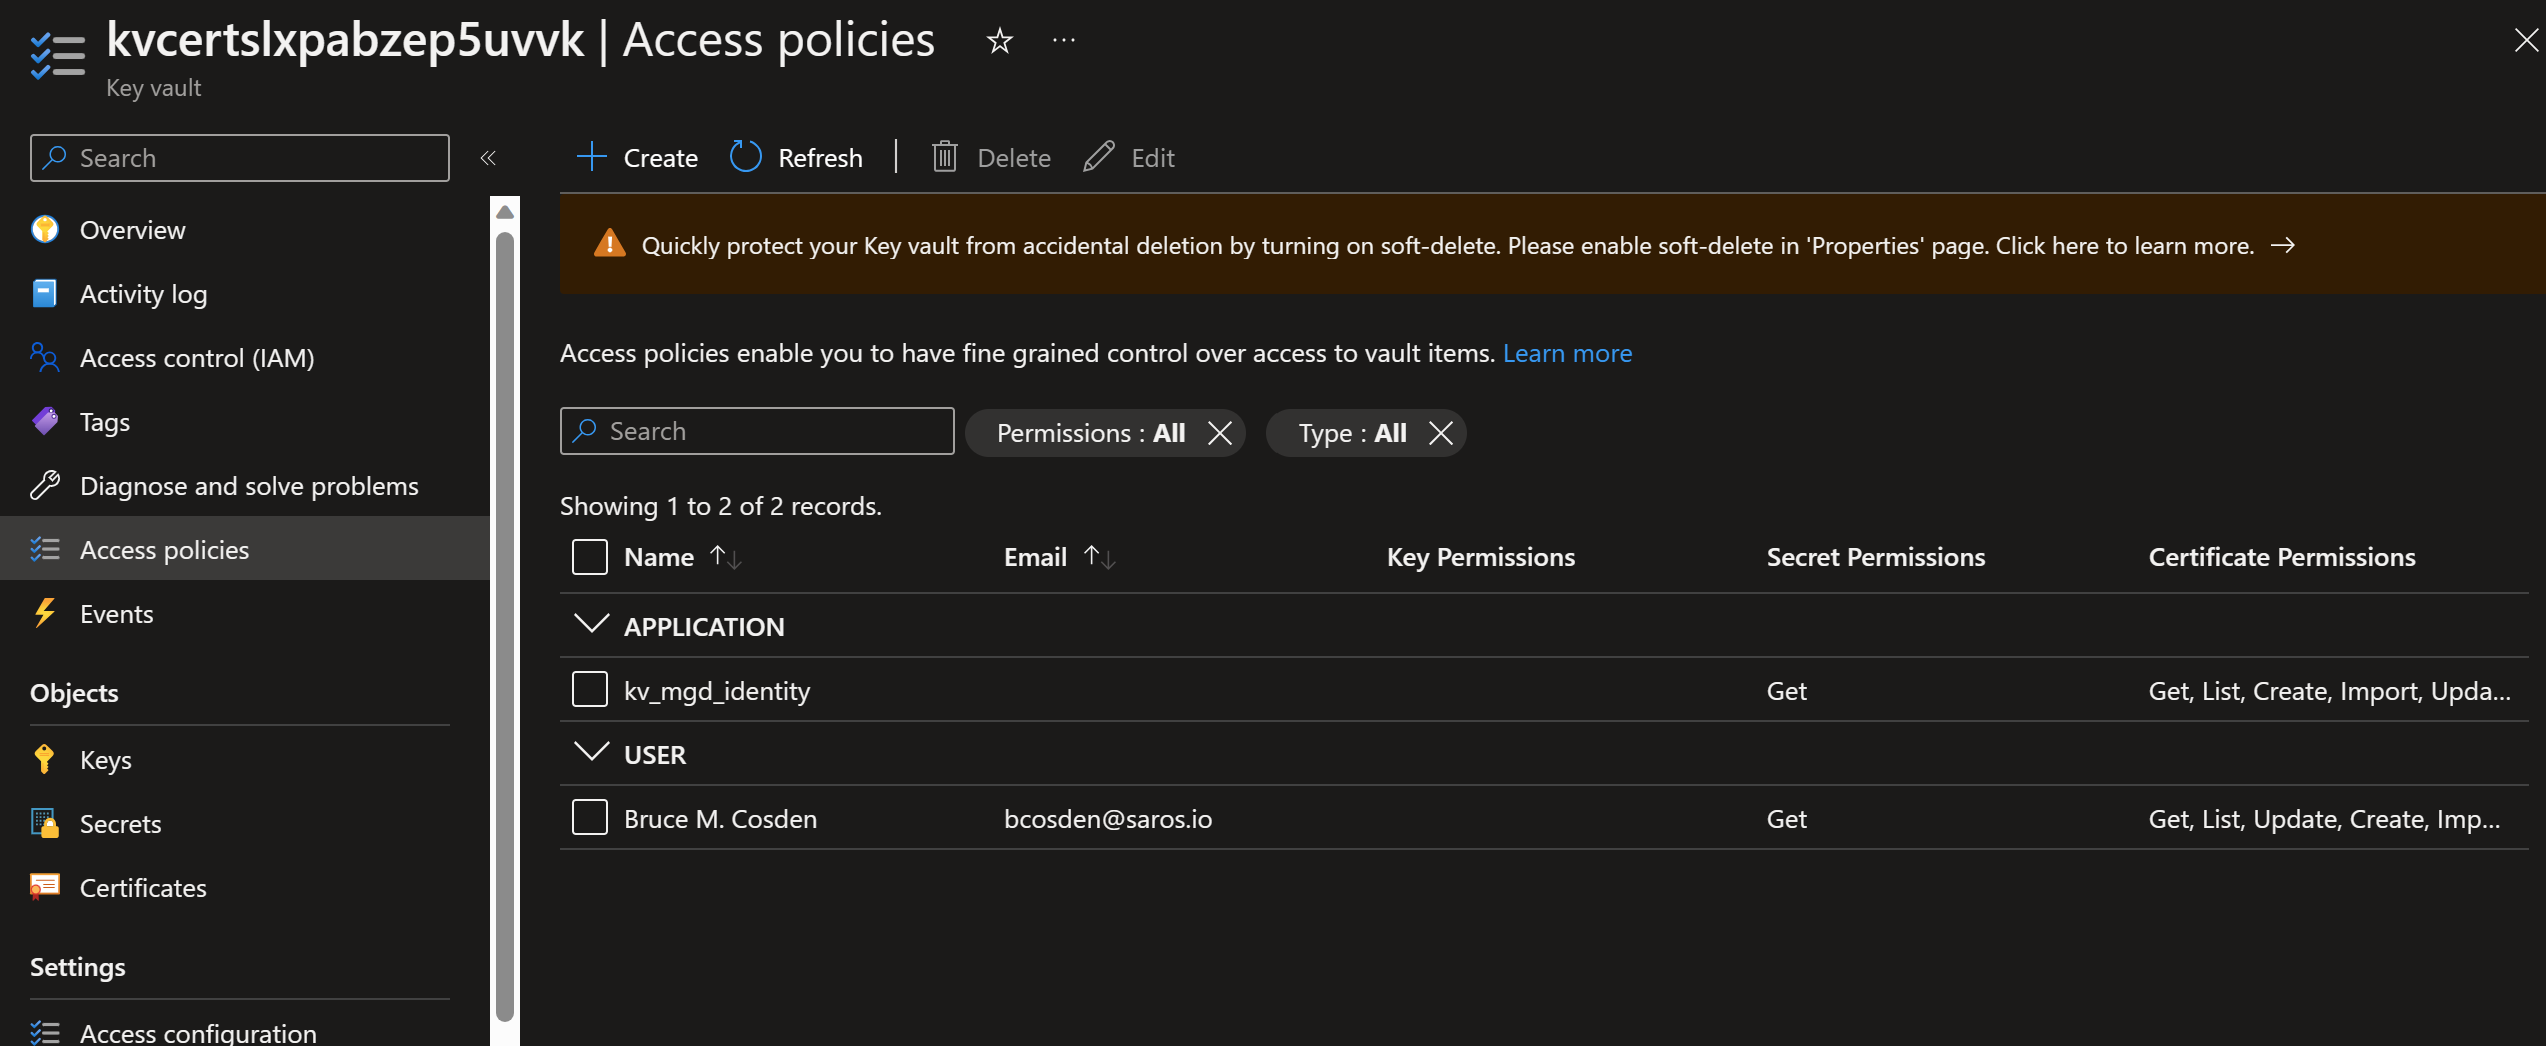Screen dimensions: 2546x1046
Task: Click the Access policies checklist icon in the sidebar
Action: click(45, 549)
